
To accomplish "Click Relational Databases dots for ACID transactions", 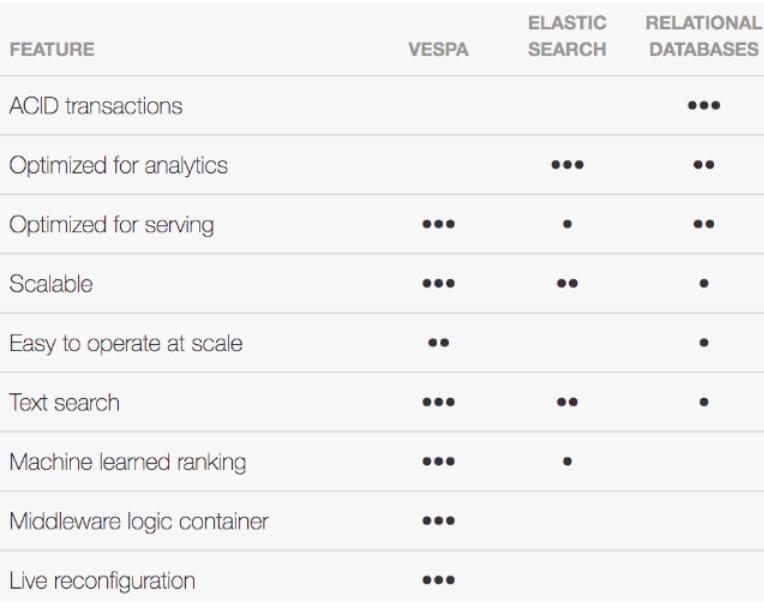I will tap(704, 106).
